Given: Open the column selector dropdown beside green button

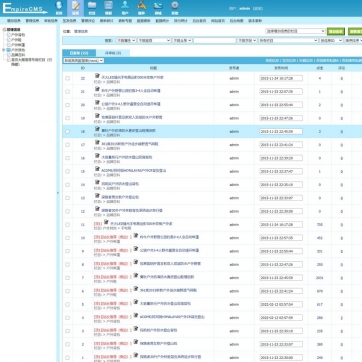Looking at the screenshot, I should (x=295, y=31).
